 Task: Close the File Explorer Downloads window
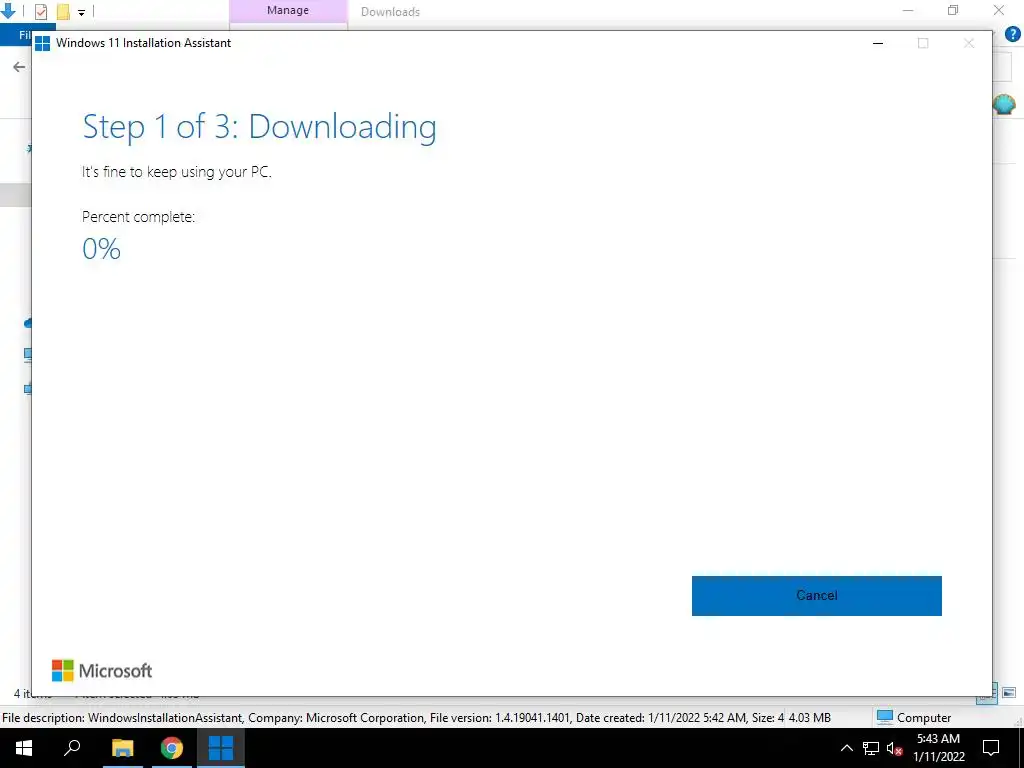[999, 10]
